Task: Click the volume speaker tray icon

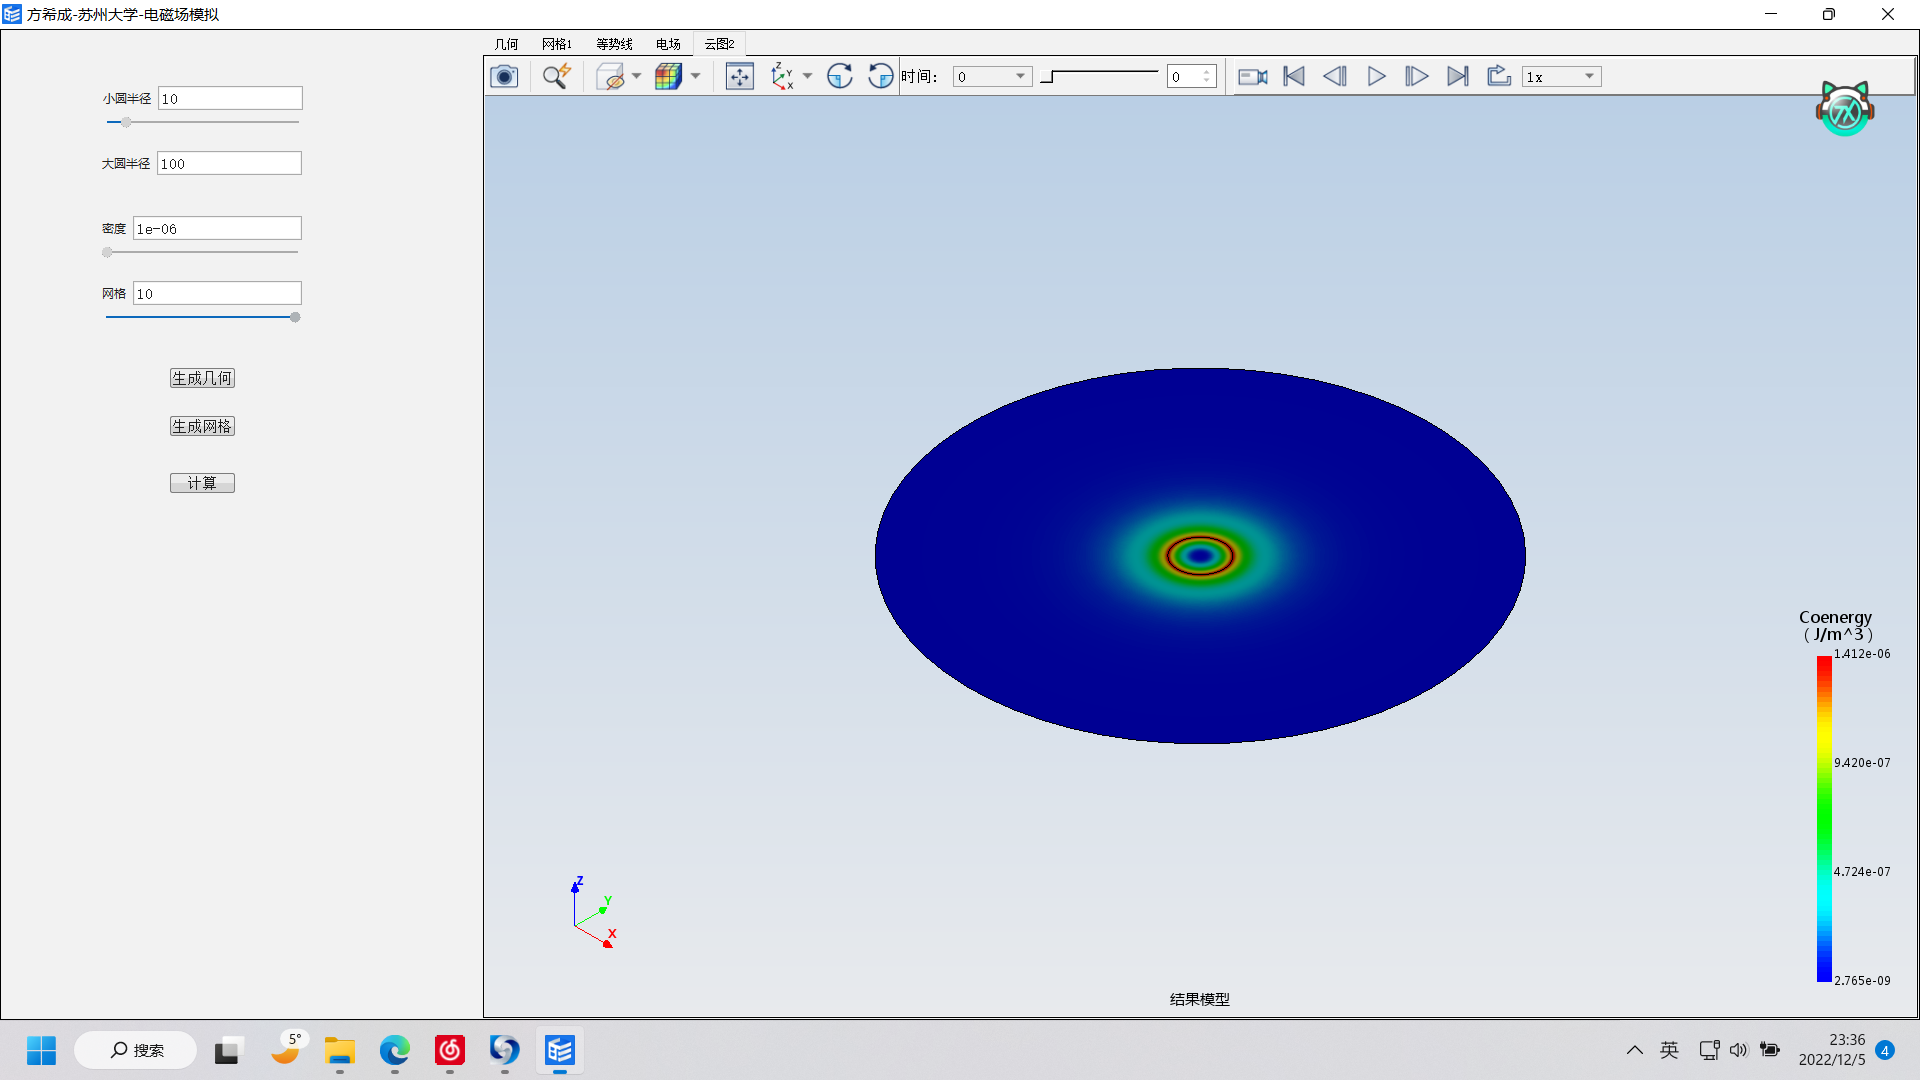Action: [1739, 1050]
